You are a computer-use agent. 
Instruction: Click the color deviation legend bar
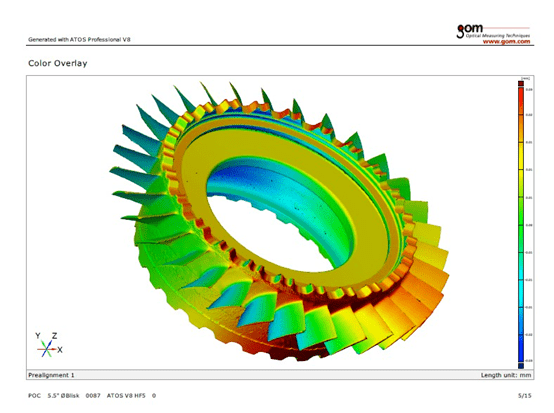pyautogui.click(x=521, y=225)
